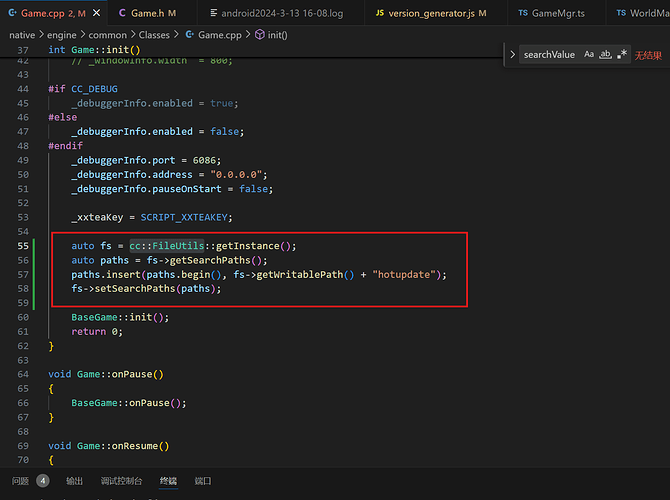Open the 端口 (Ports) panel tab
Viewport: 670px width, 500px height.
pos(203,481)
